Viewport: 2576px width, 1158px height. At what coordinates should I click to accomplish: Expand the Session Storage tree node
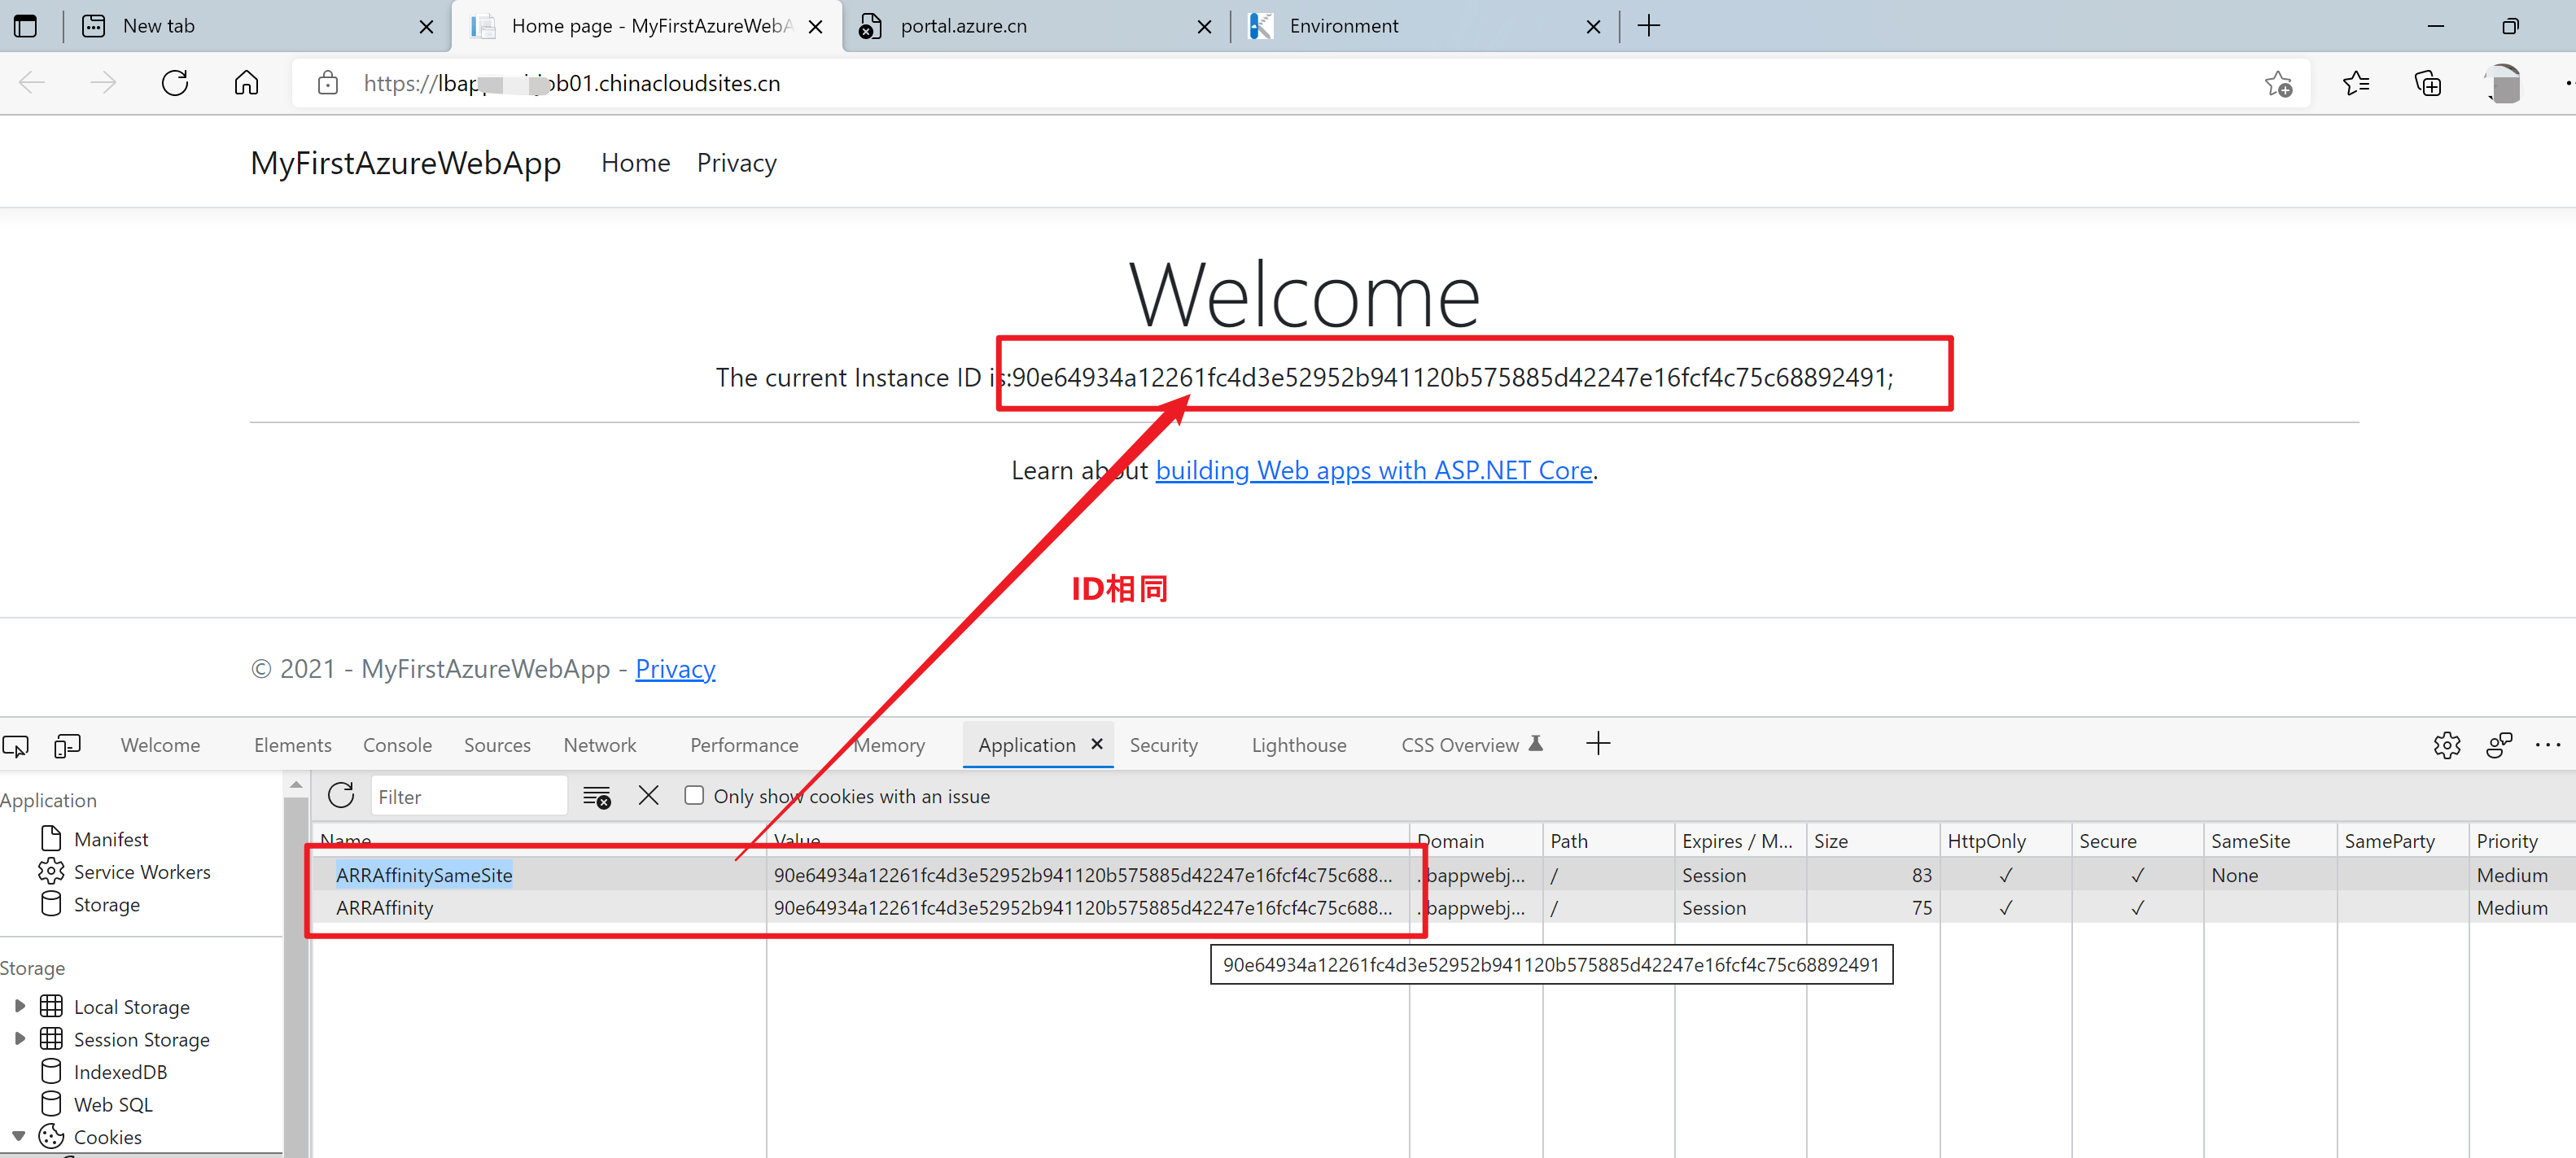pos(20,1039)
